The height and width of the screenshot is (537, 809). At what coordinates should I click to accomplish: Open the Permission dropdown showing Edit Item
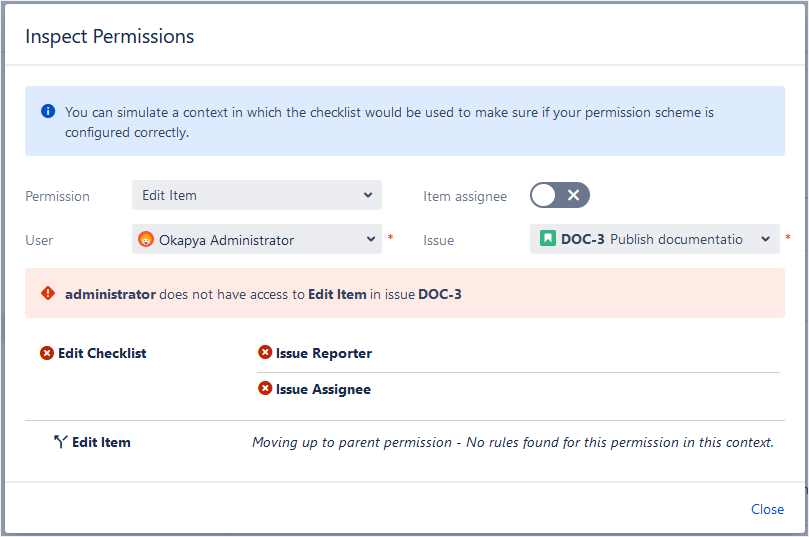tap(256, 196)
